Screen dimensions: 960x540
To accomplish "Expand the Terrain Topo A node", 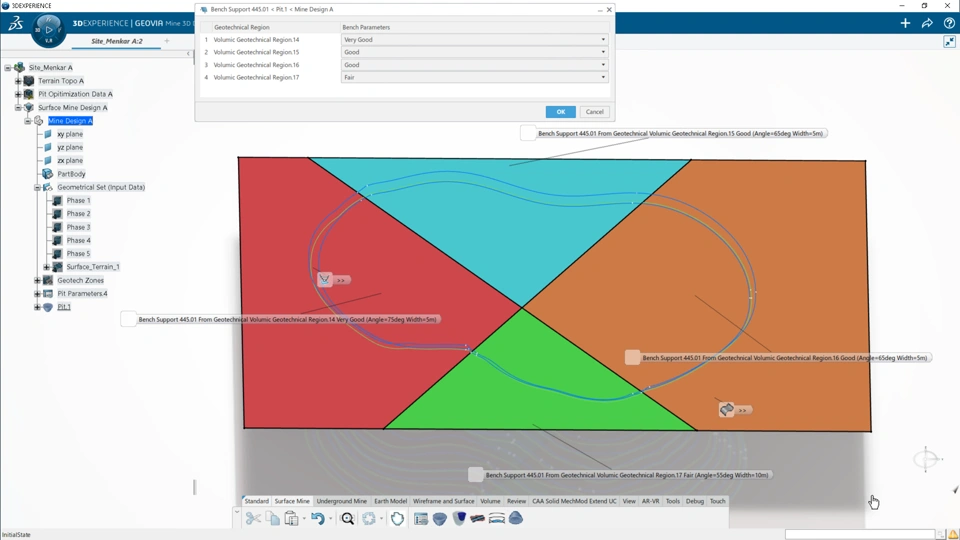I will tap(18, 81).
